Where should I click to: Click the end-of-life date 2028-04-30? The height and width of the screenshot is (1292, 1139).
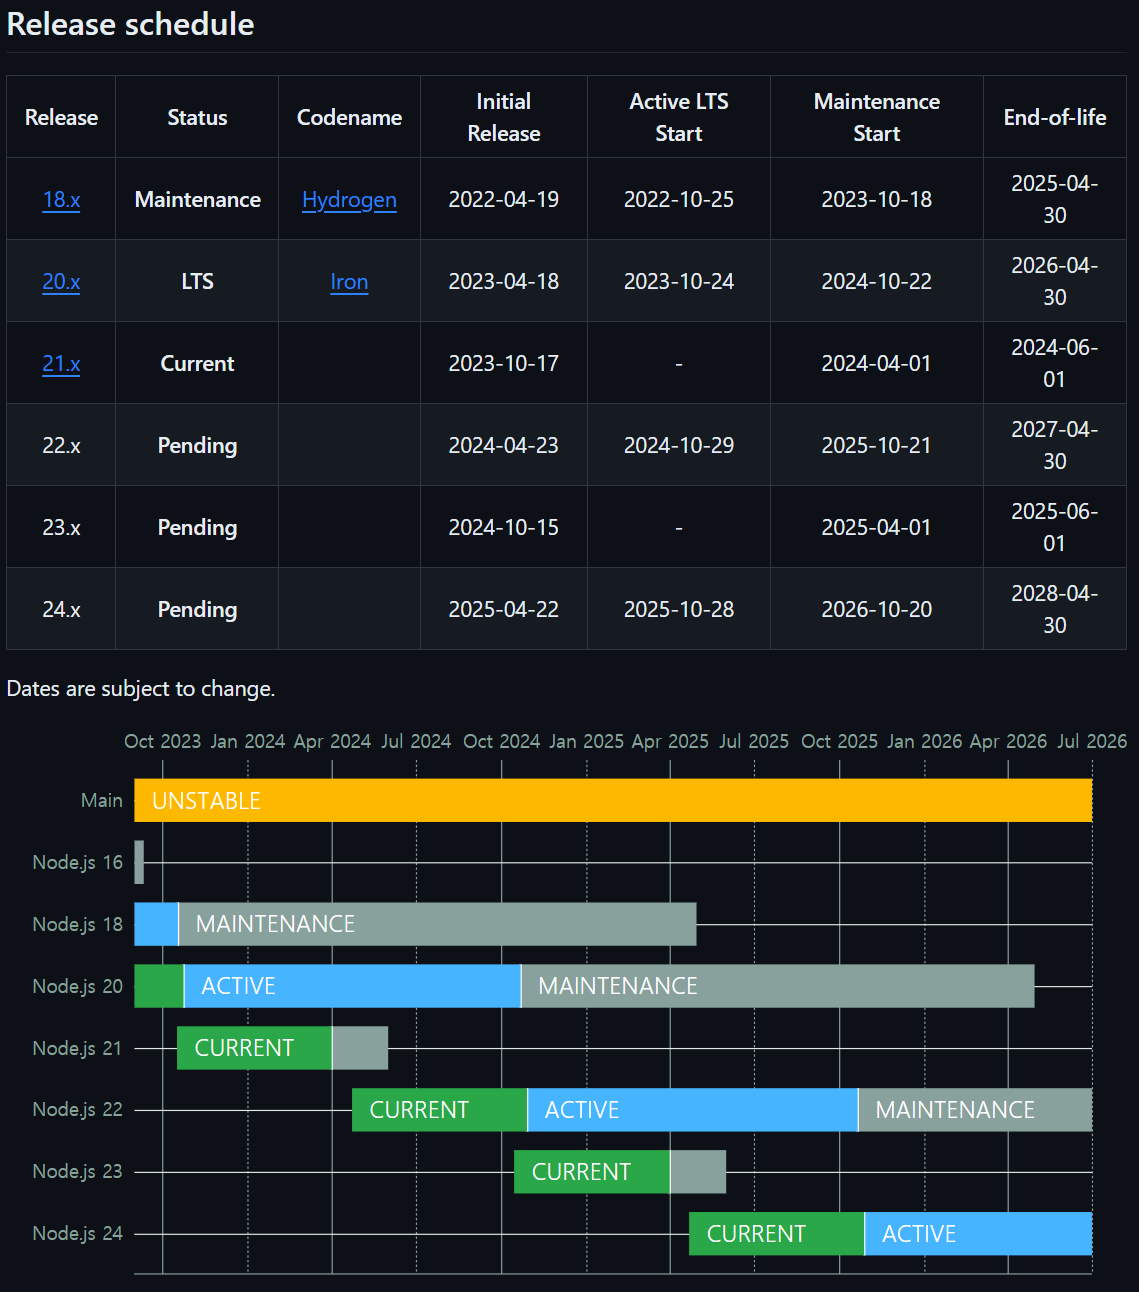(x=1055, y=609)
